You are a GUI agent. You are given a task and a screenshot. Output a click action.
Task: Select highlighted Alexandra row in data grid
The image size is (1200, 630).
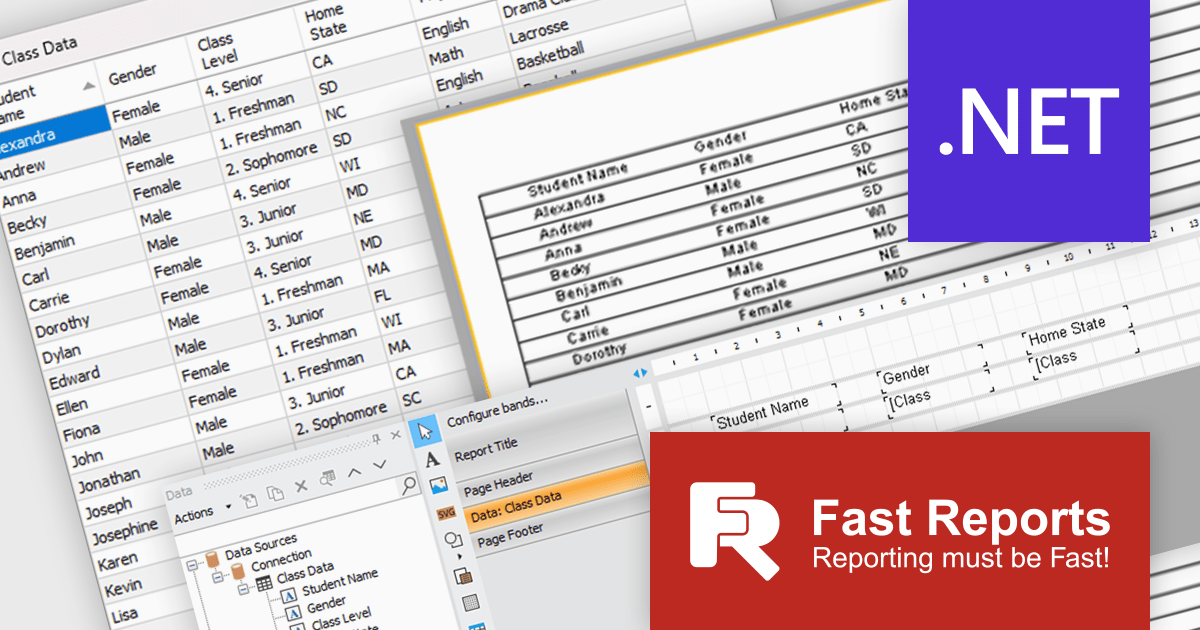pos(52,132)
